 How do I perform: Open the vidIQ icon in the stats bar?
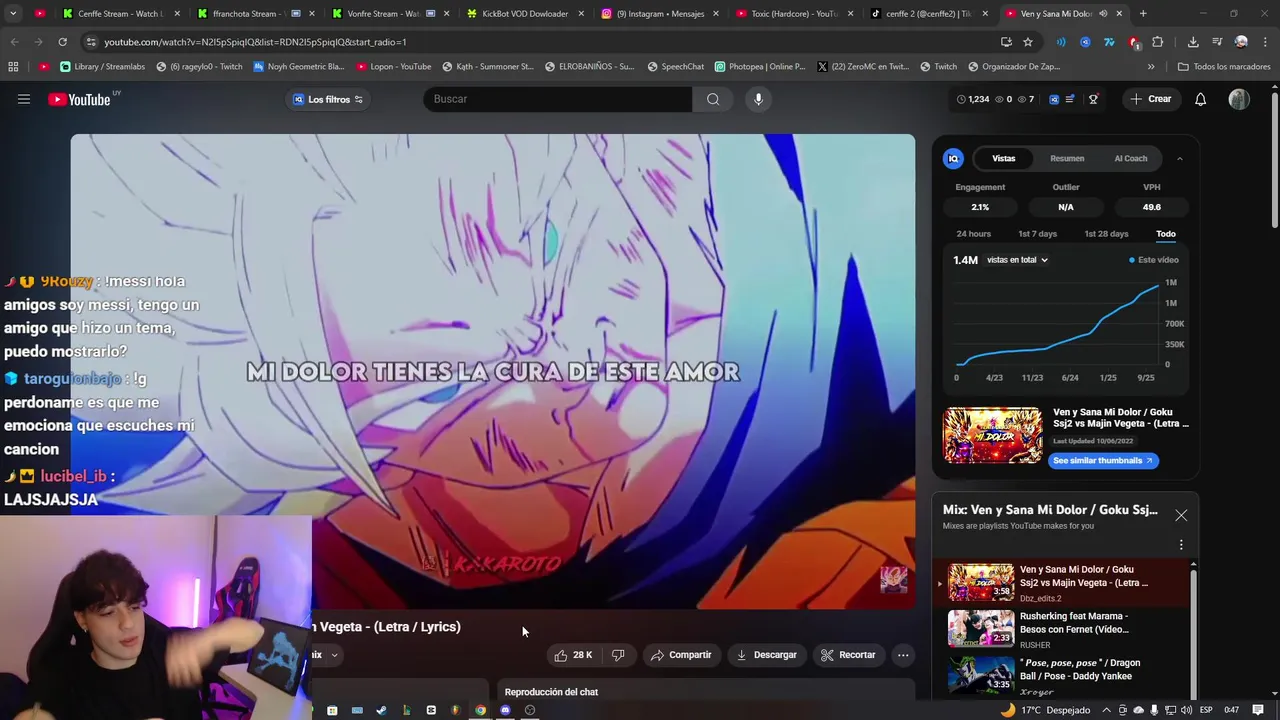click(x=1054, y=99)
